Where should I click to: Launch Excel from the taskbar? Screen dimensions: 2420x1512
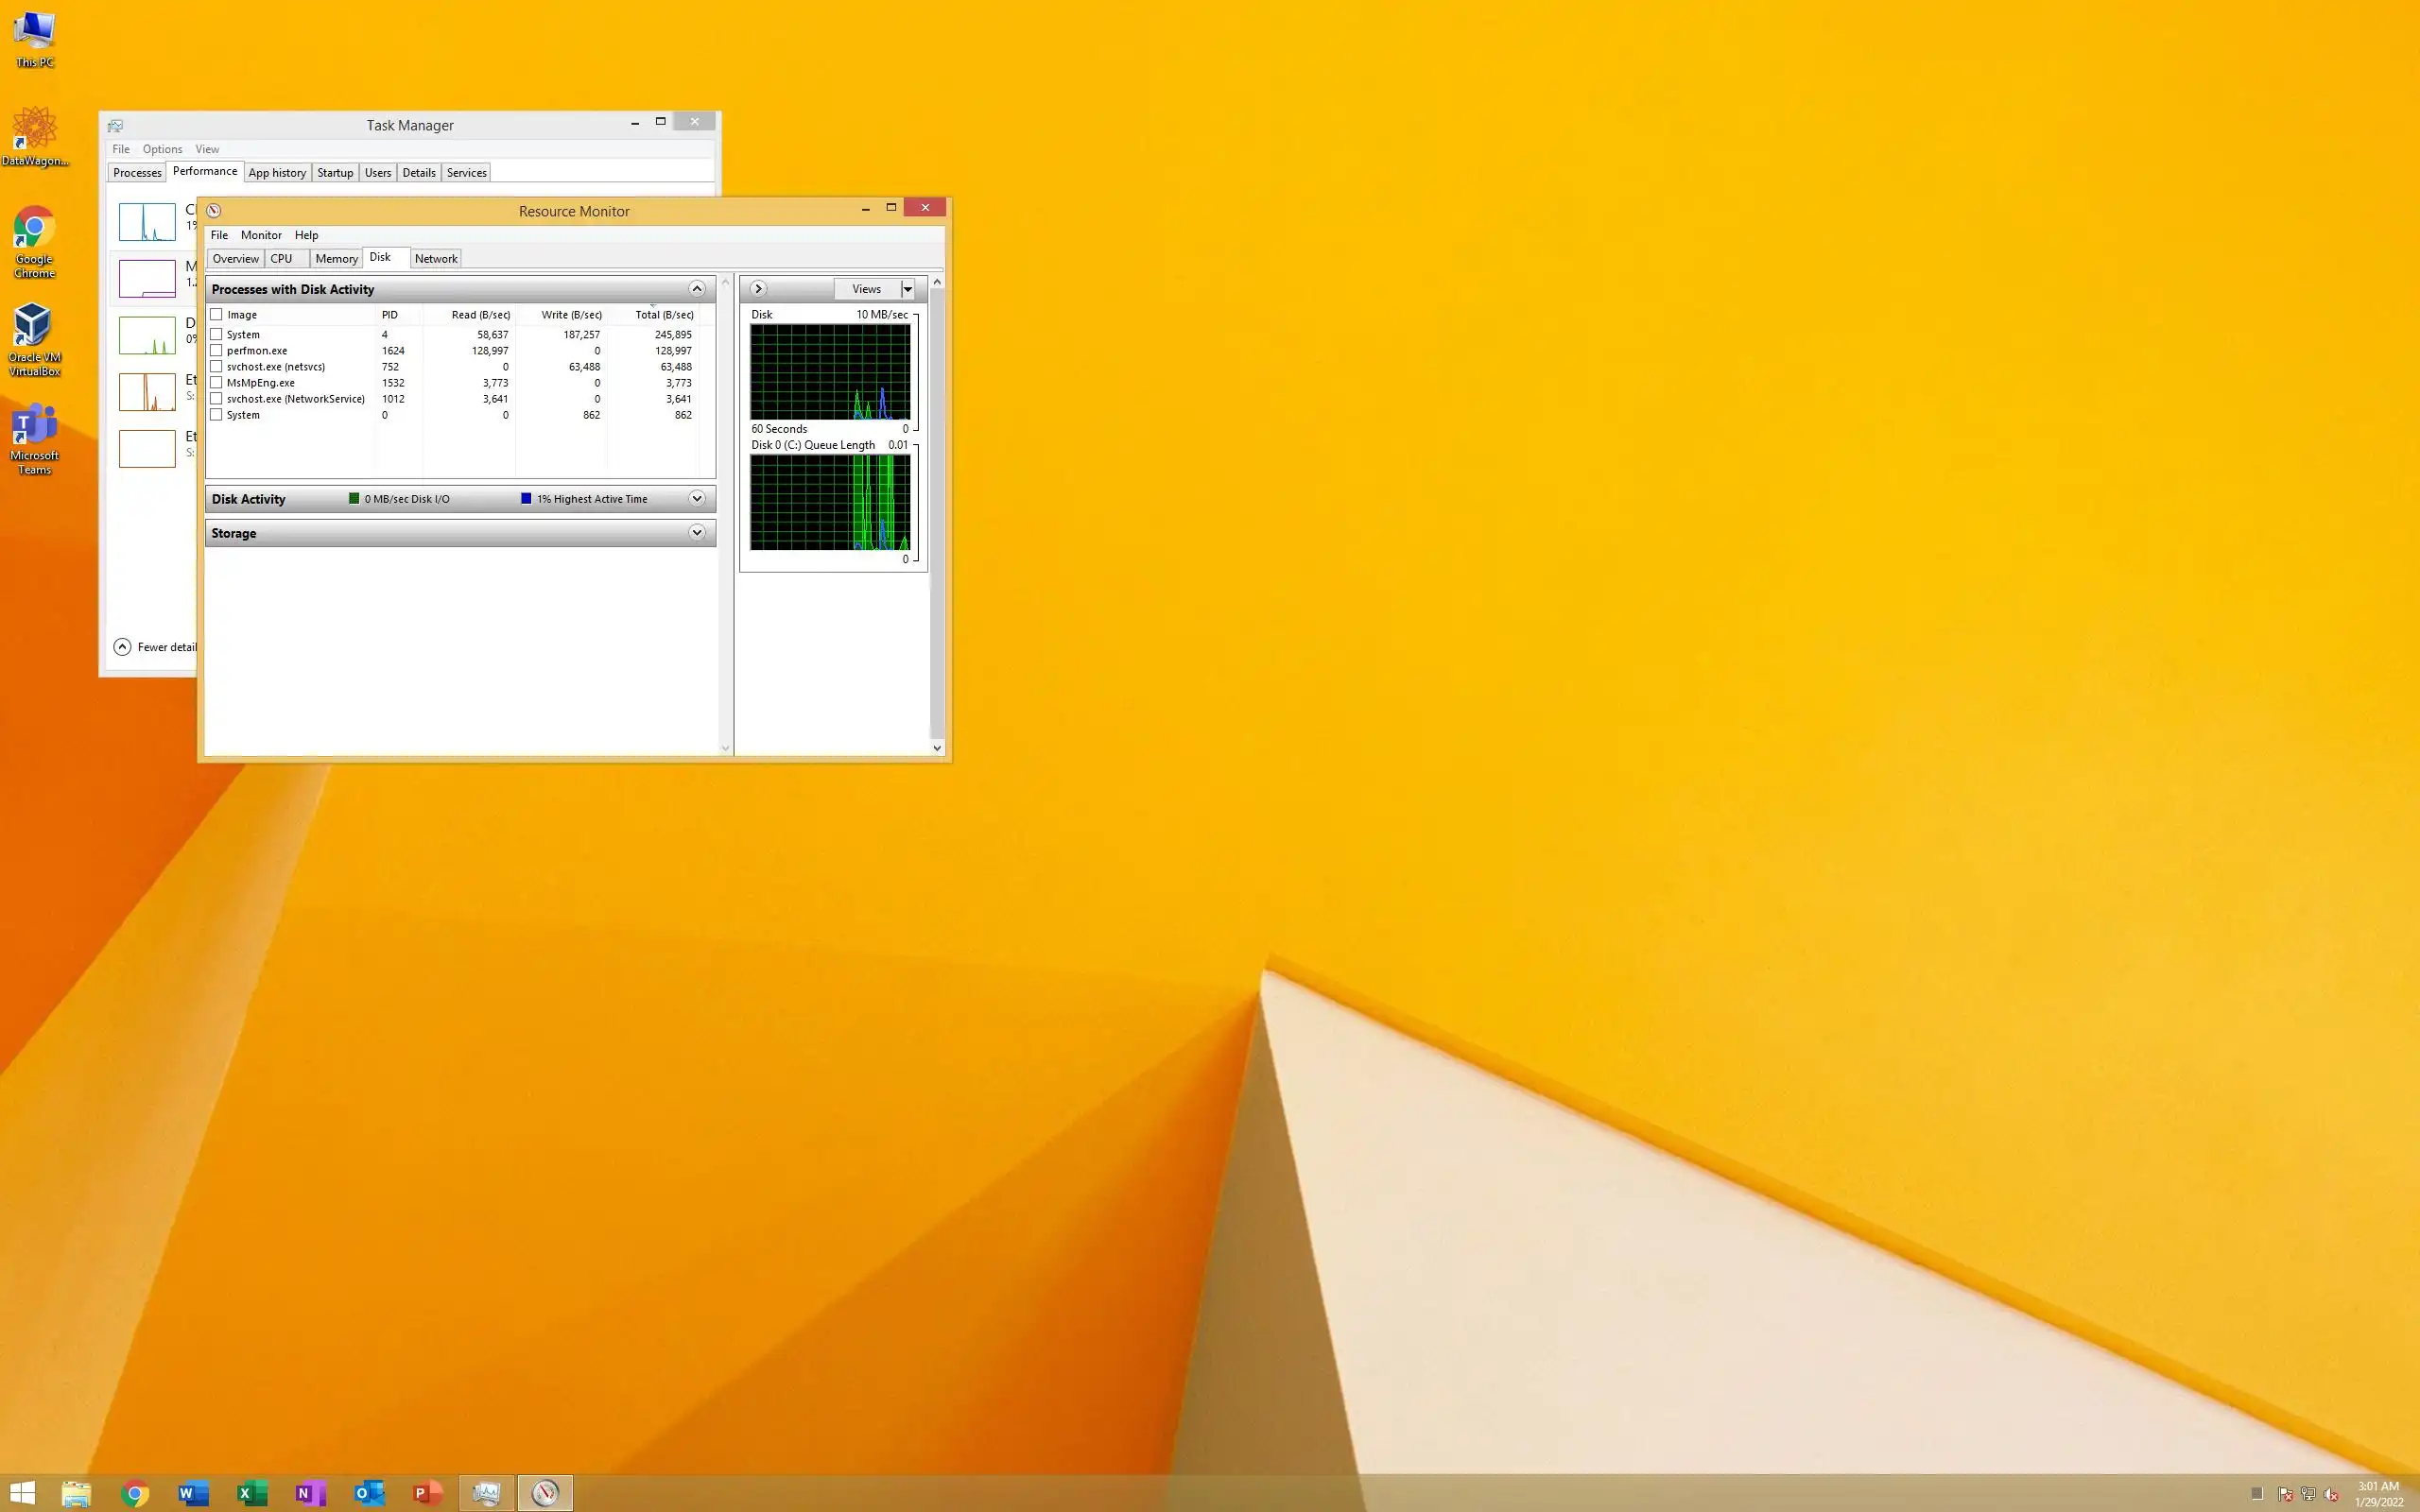[251, 1493]
